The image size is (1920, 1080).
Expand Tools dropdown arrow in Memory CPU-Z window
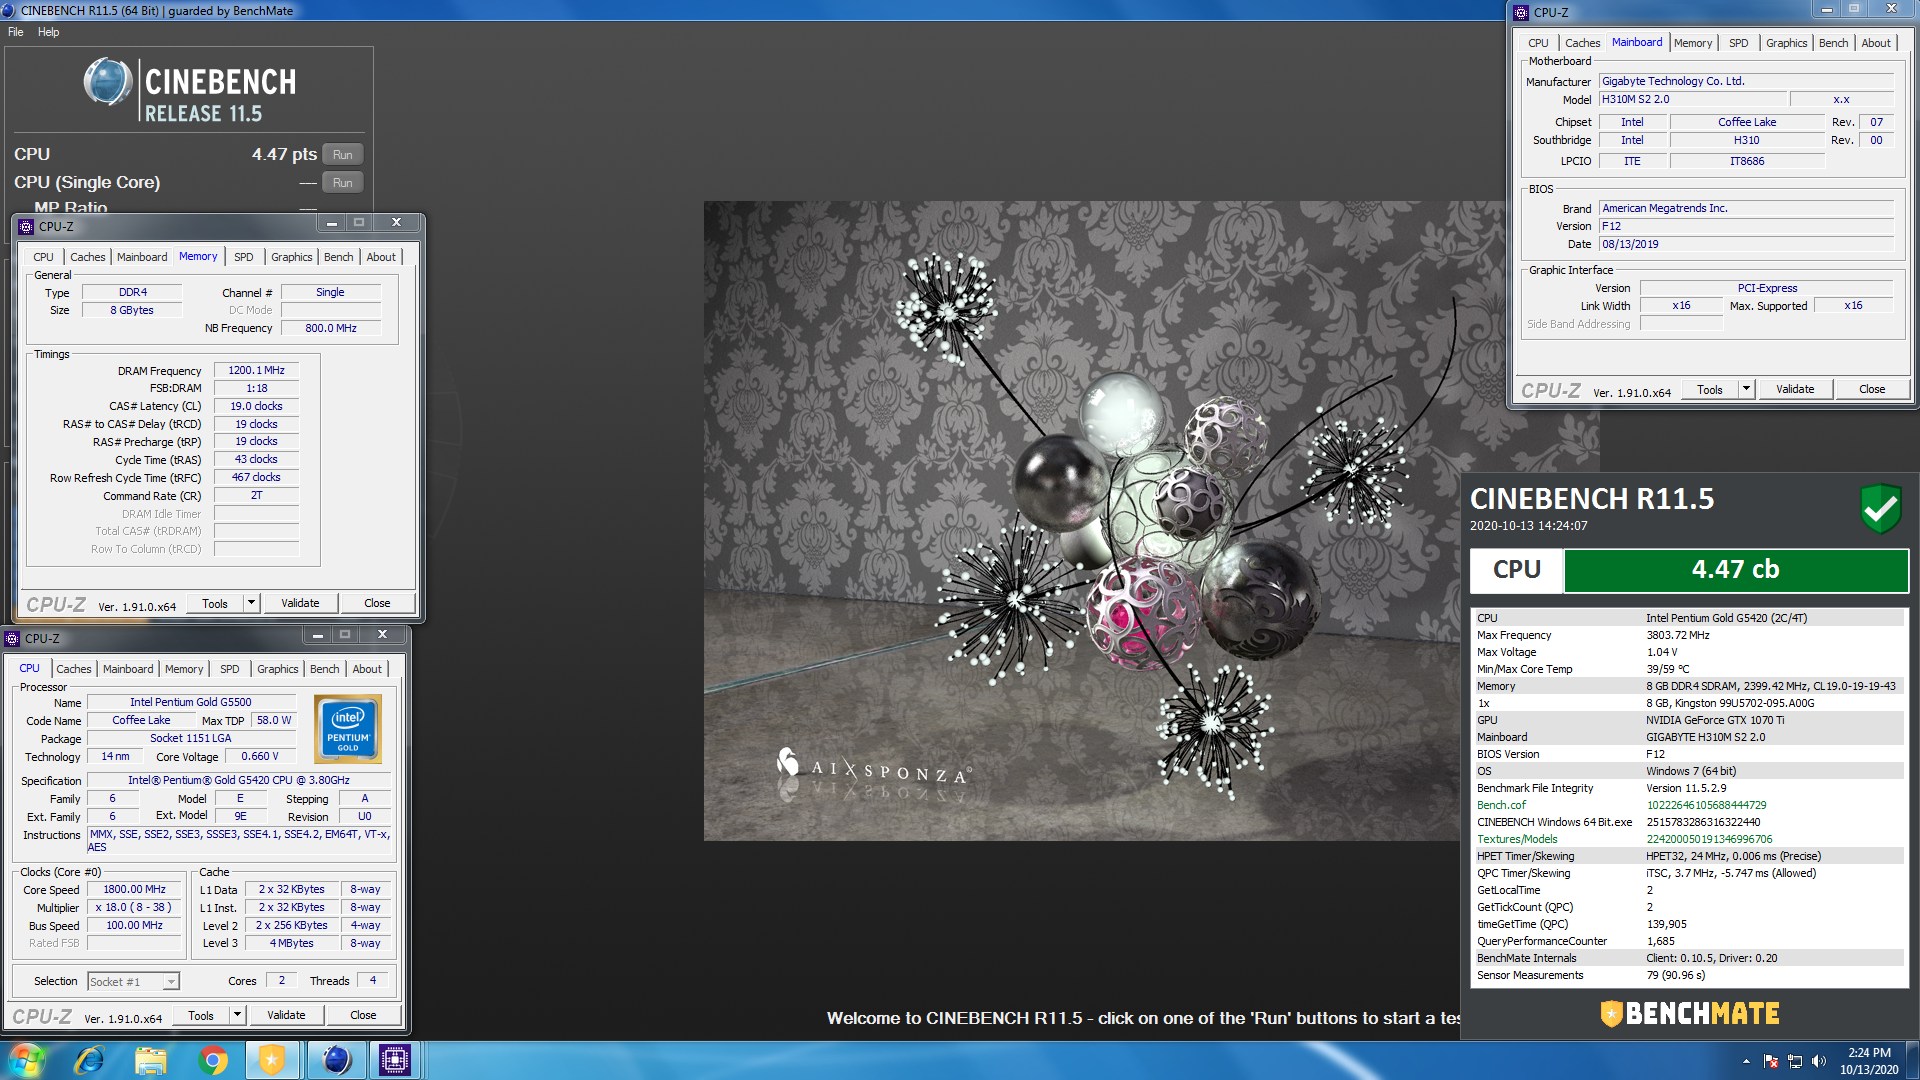pos(252,604)
